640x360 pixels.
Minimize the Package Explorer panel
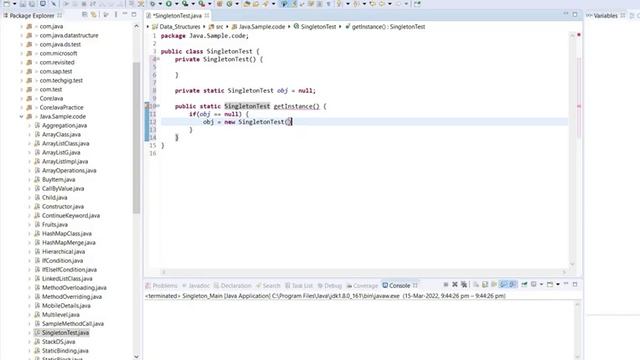[x=124, y=14]
